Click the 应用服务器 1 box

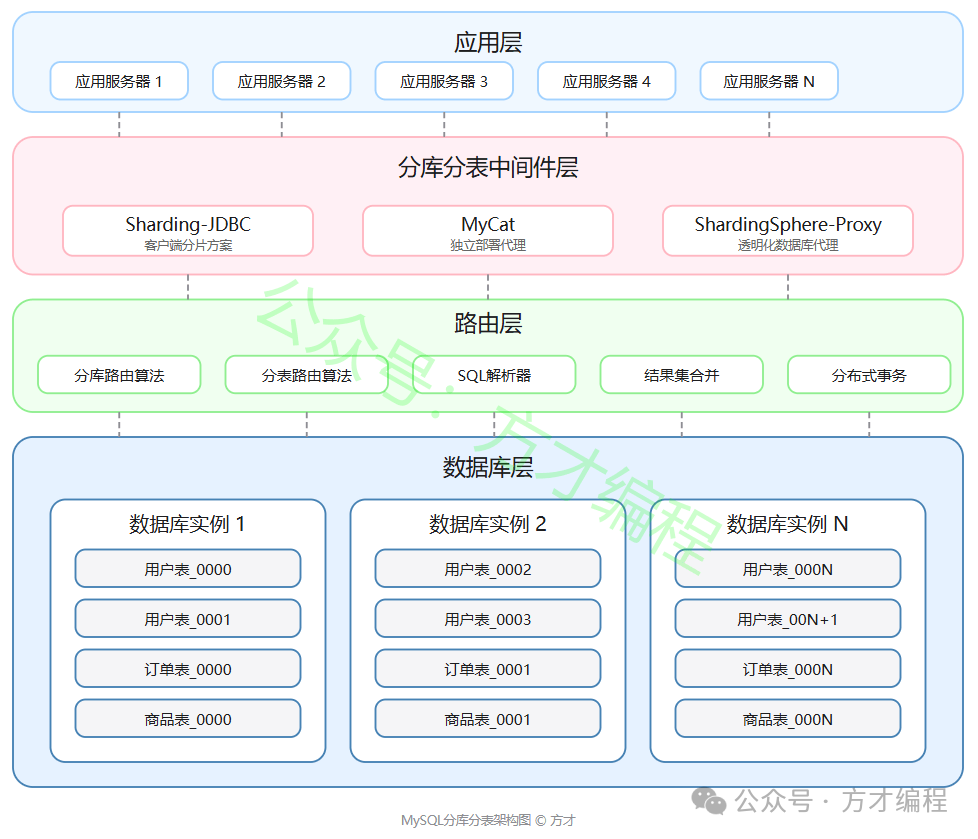coord(119,81)
